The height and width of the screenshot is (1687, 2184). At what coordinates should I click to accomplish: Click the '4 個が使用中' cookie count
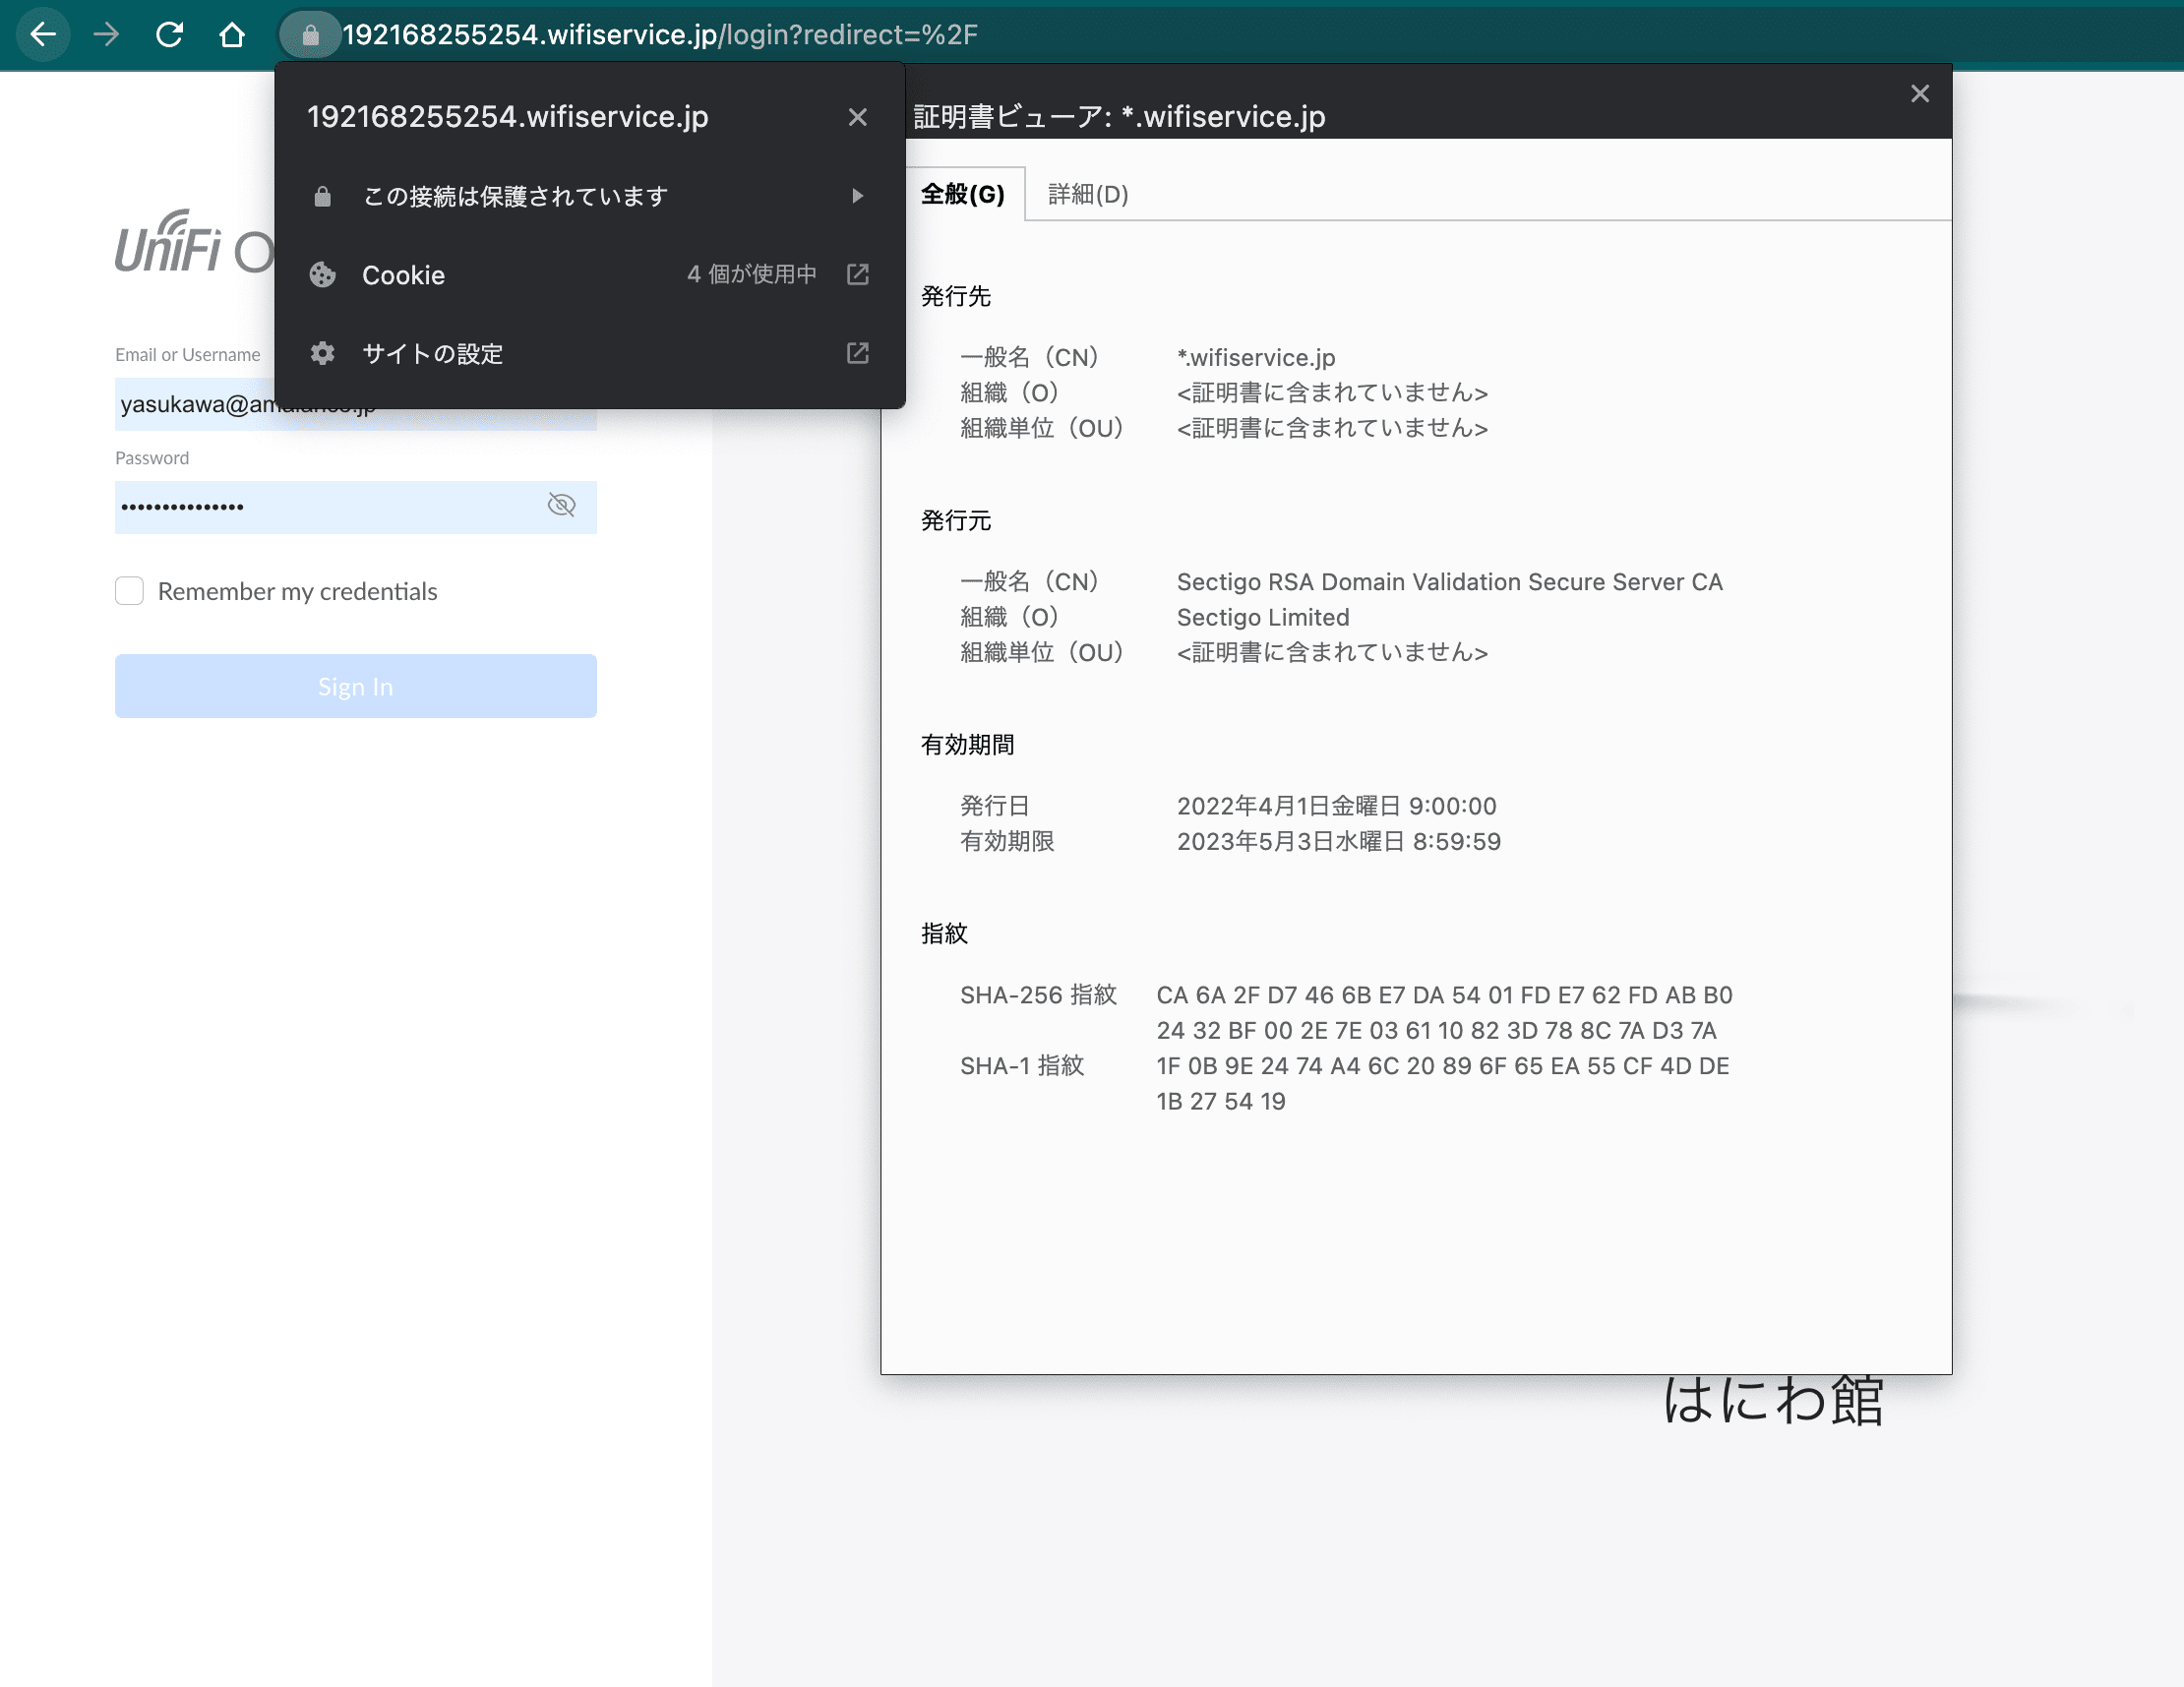point(751,274)
